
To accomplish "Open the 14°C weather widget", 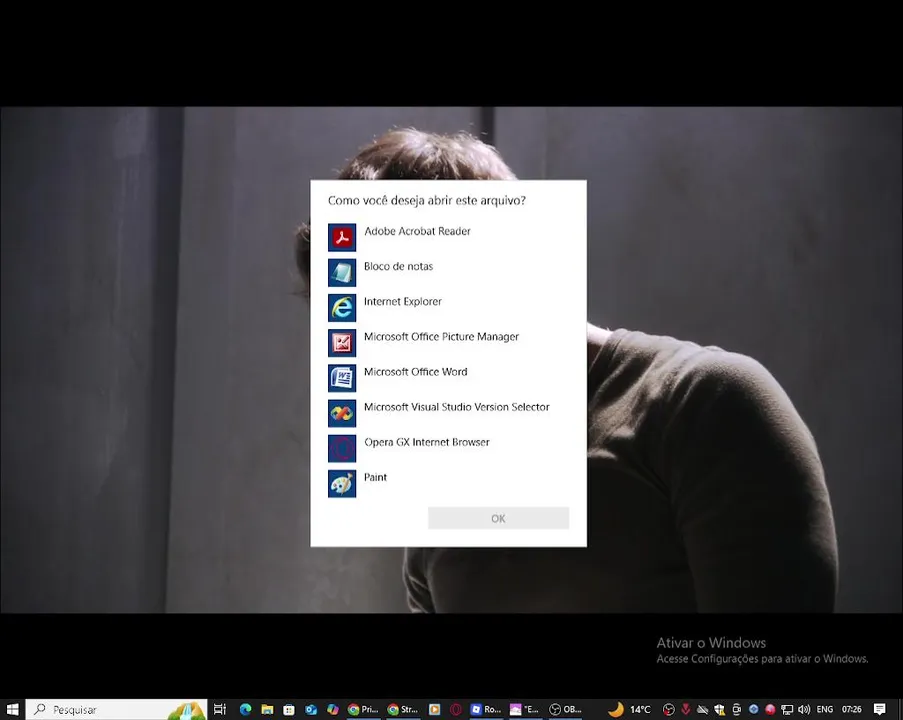I will point(629,710).
